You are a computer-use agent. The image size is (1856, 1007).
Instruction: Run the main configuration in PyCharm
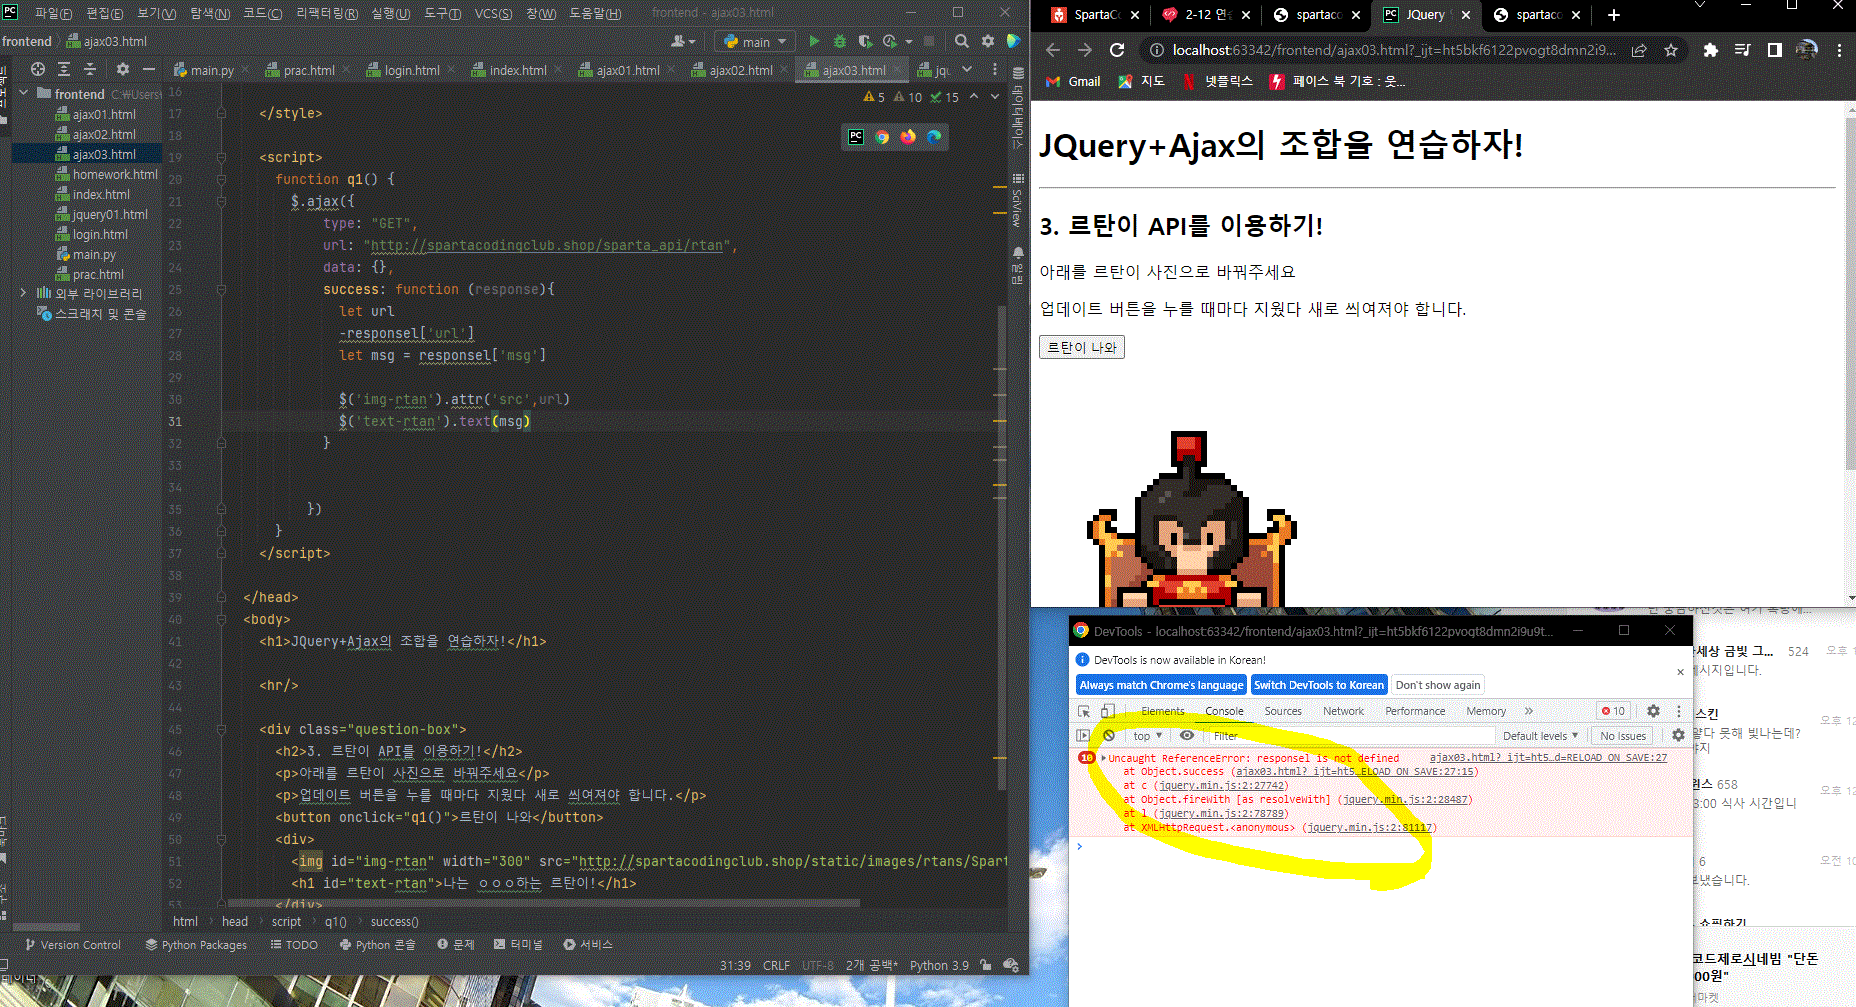tap(814, 41)
